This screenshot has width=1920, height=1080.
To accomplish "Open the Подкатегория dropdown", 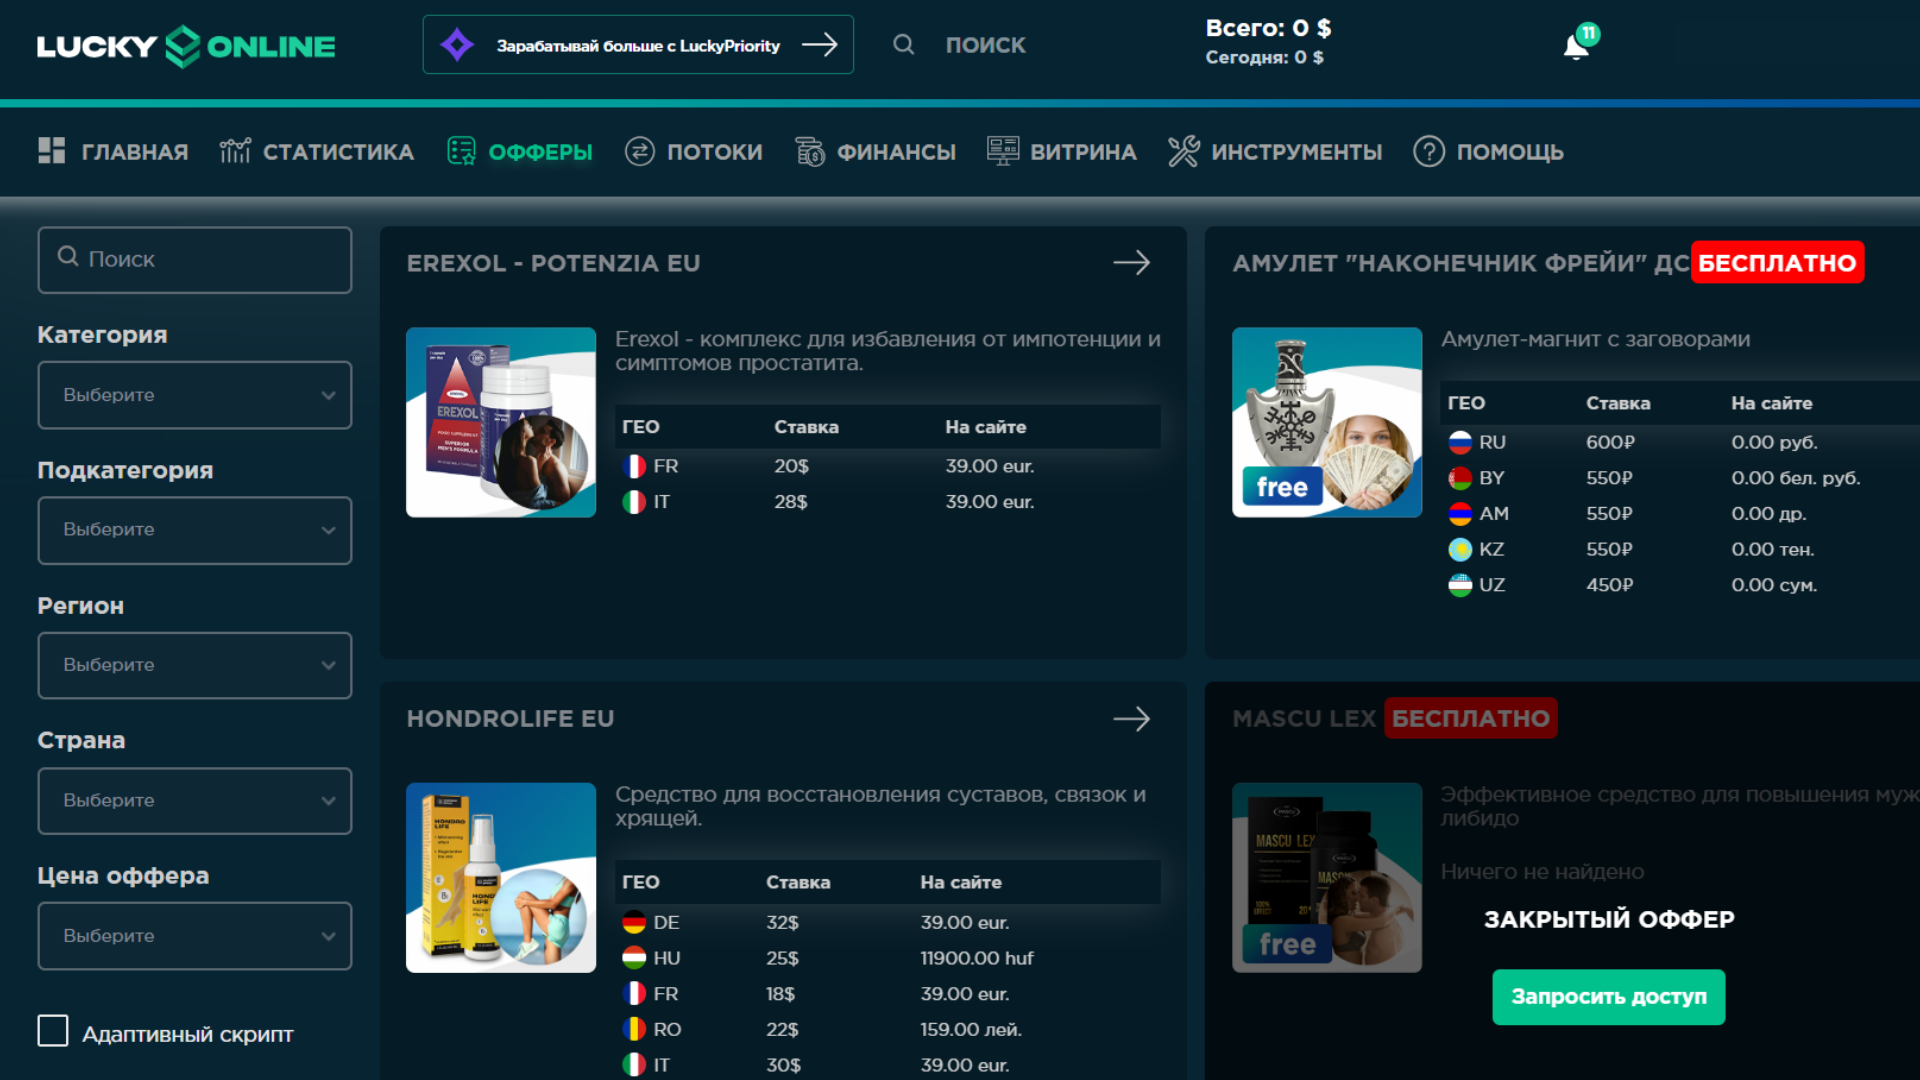I will click(x=195, y=530).
